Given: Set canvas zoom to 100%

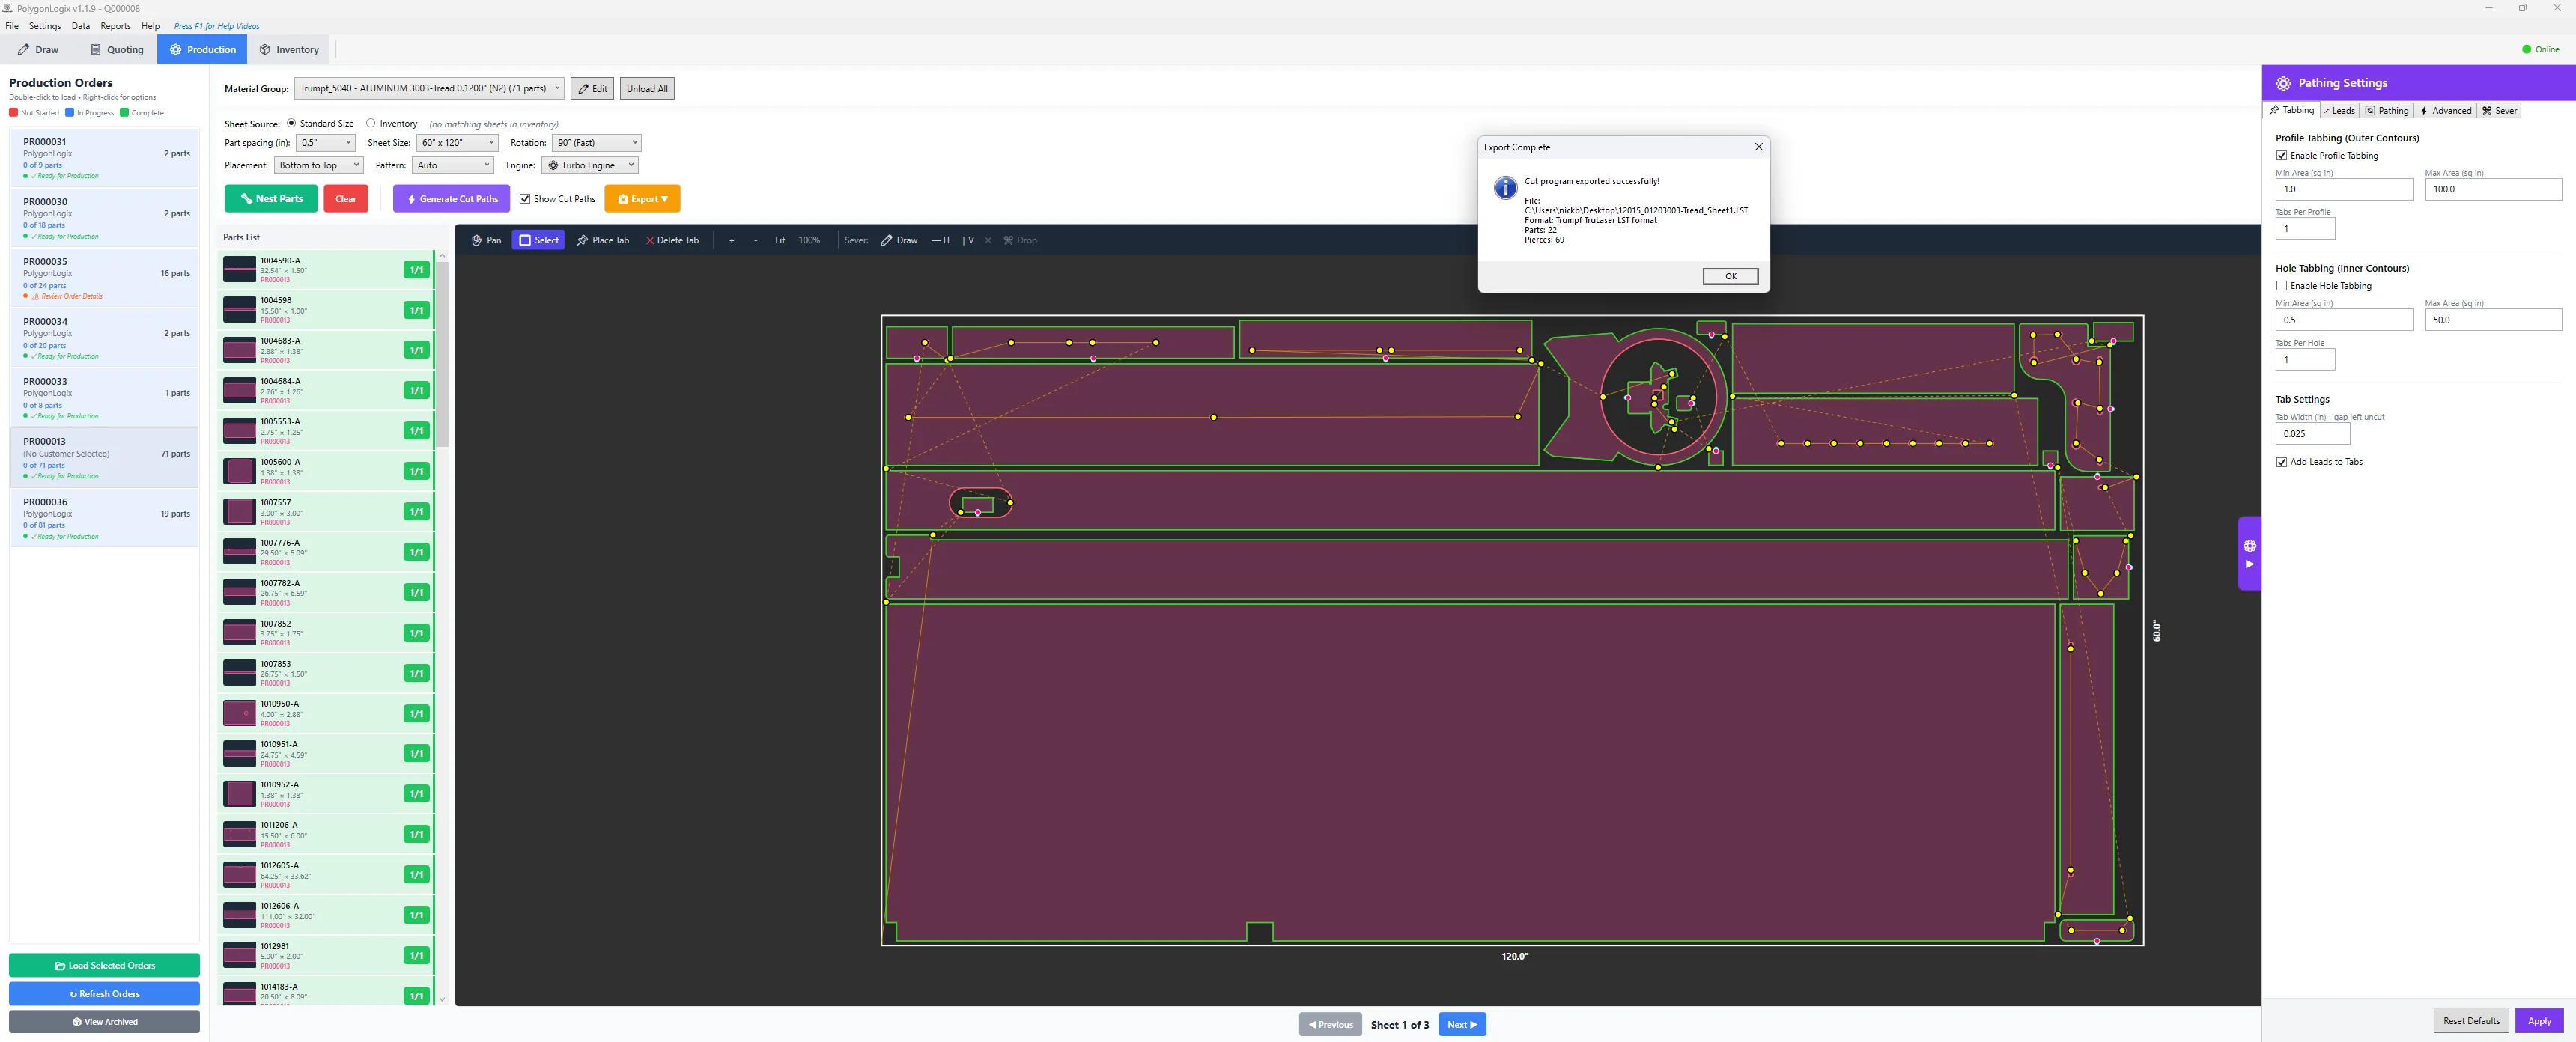Looking at the screenshot, I should click(809, 240).
